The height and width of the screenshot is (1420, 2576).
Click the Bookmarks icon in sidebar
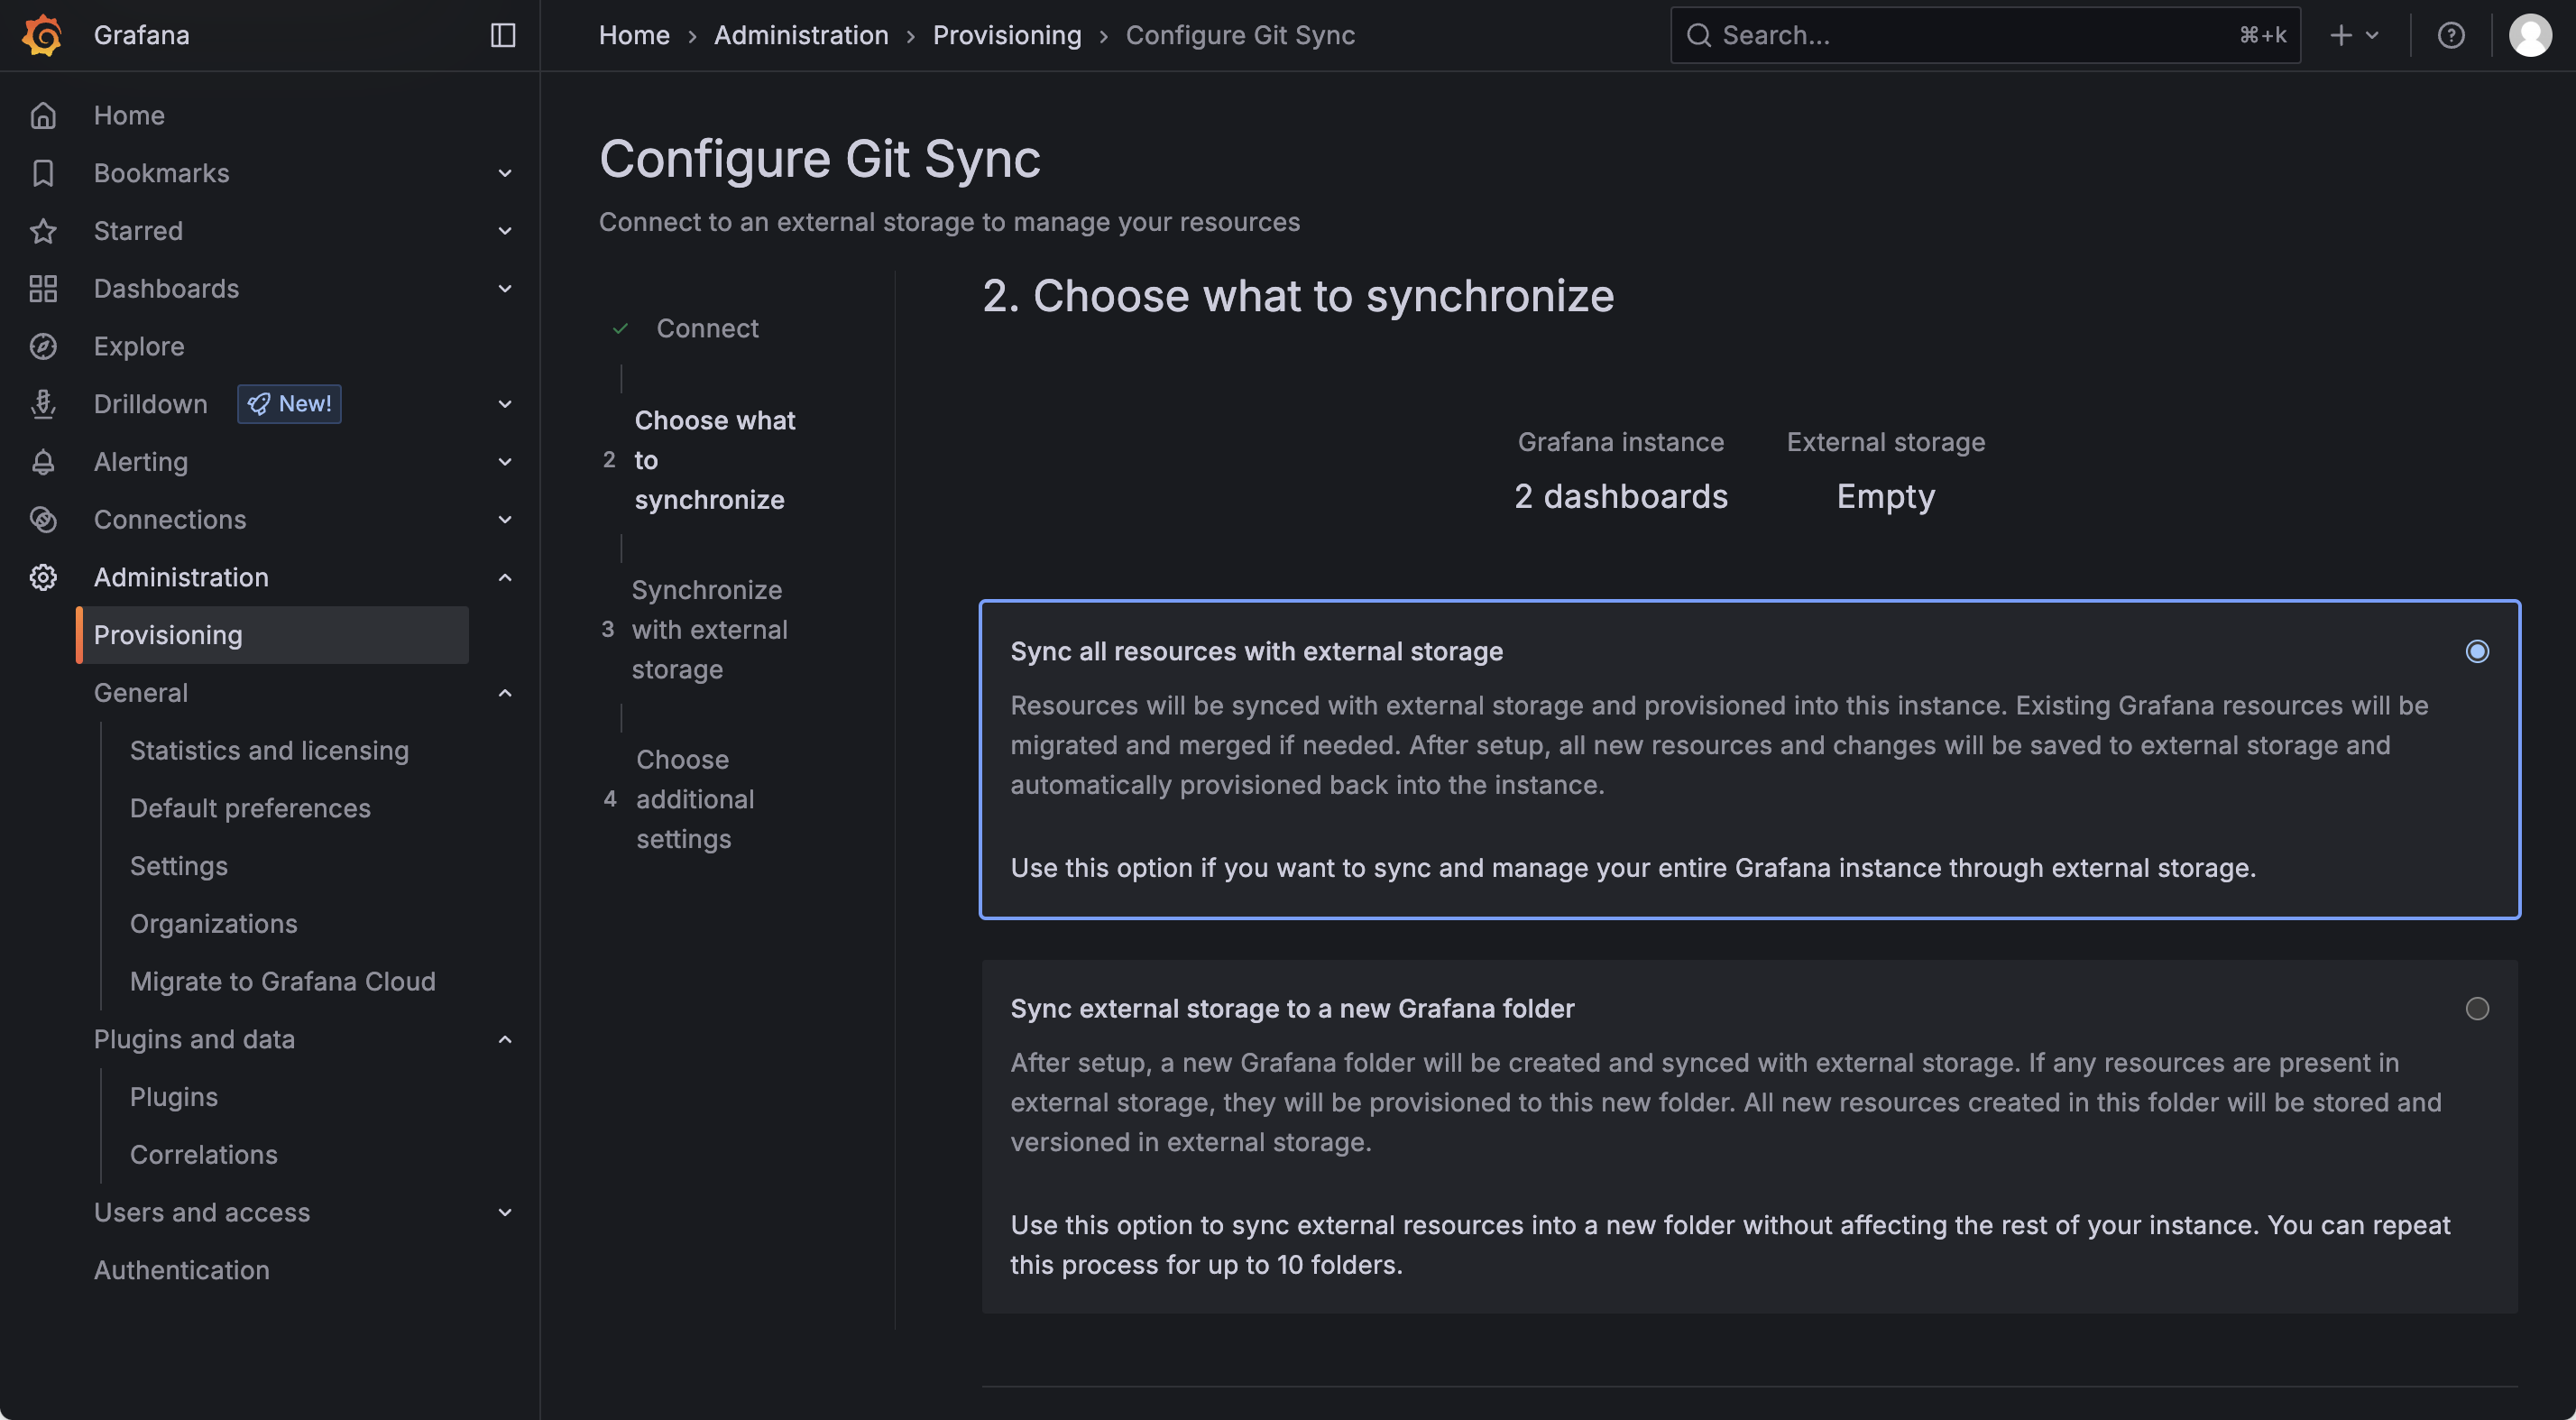pos(43,173)
